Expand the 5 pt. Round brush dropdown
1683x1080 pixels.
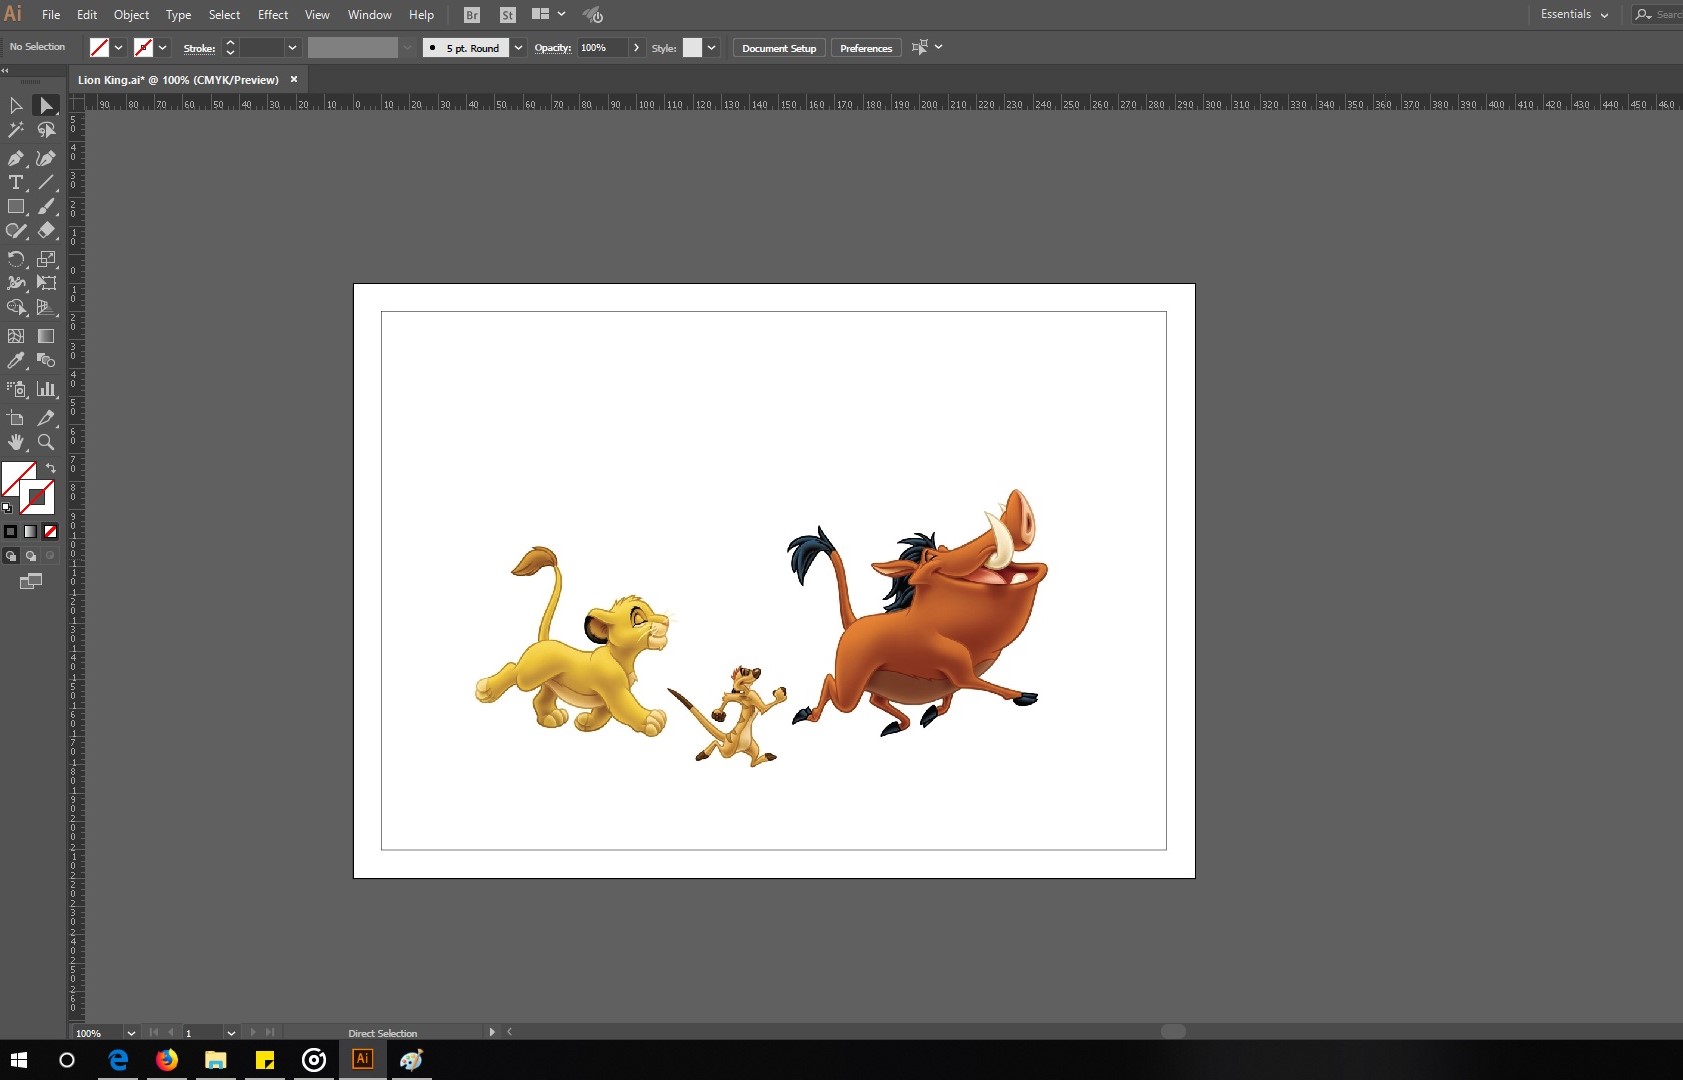(x=518, y=48)
